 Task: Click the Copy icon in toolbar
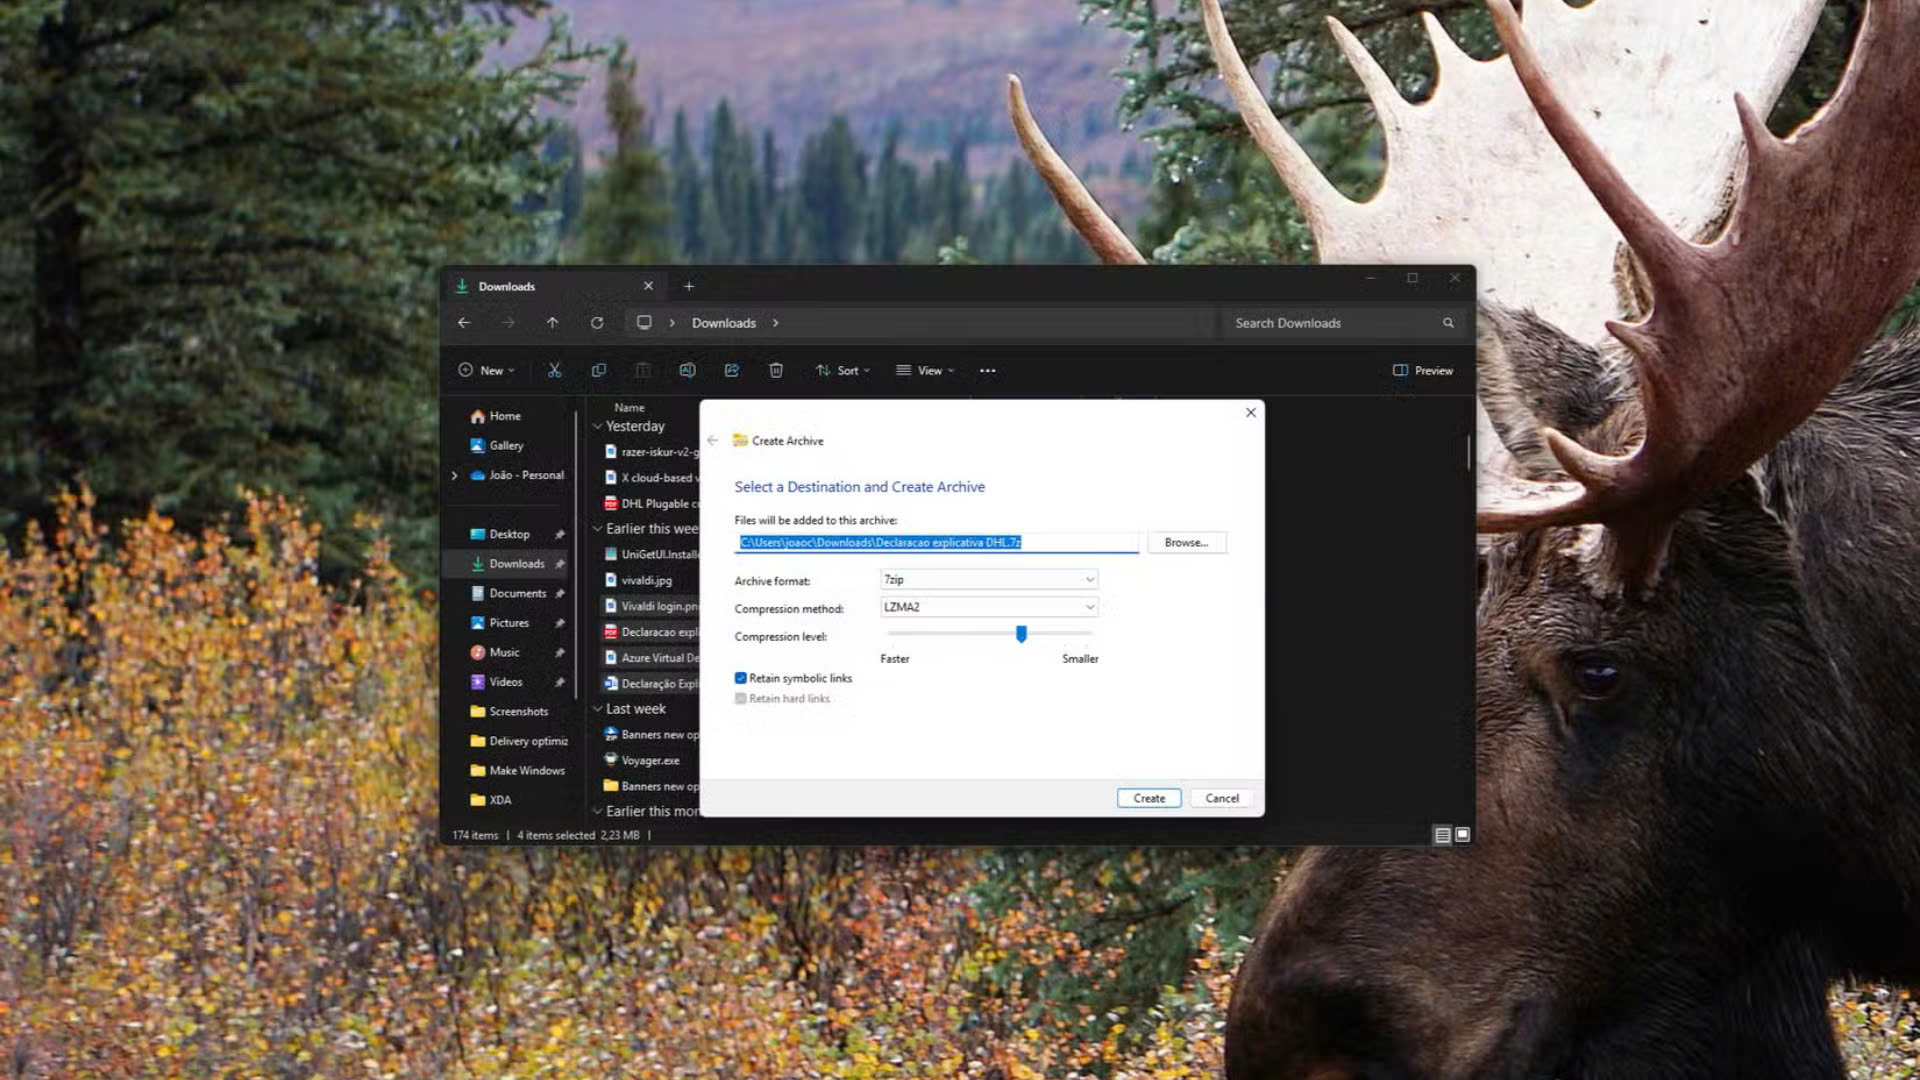599,370
